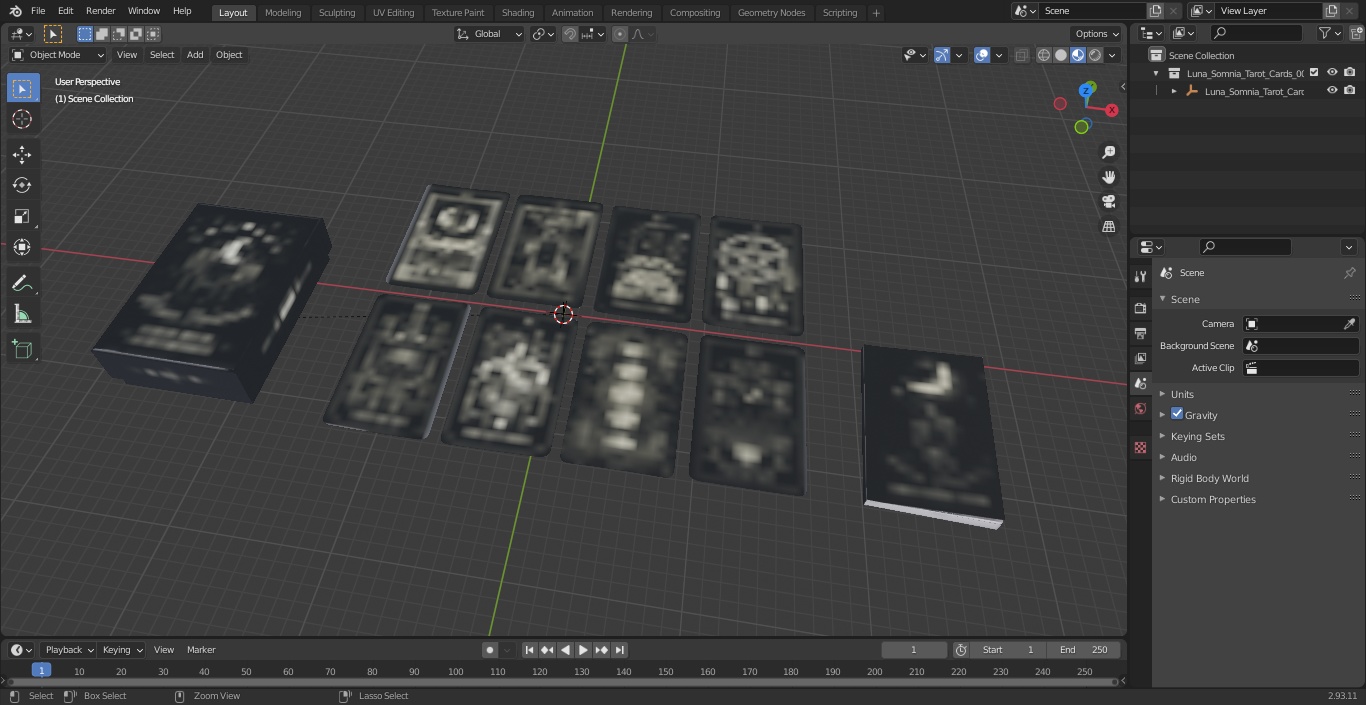The height and width of the screenshot is (705, 1366).
Task: Open the Render menu
Action: pyautogui.click(x=100, y=11)
